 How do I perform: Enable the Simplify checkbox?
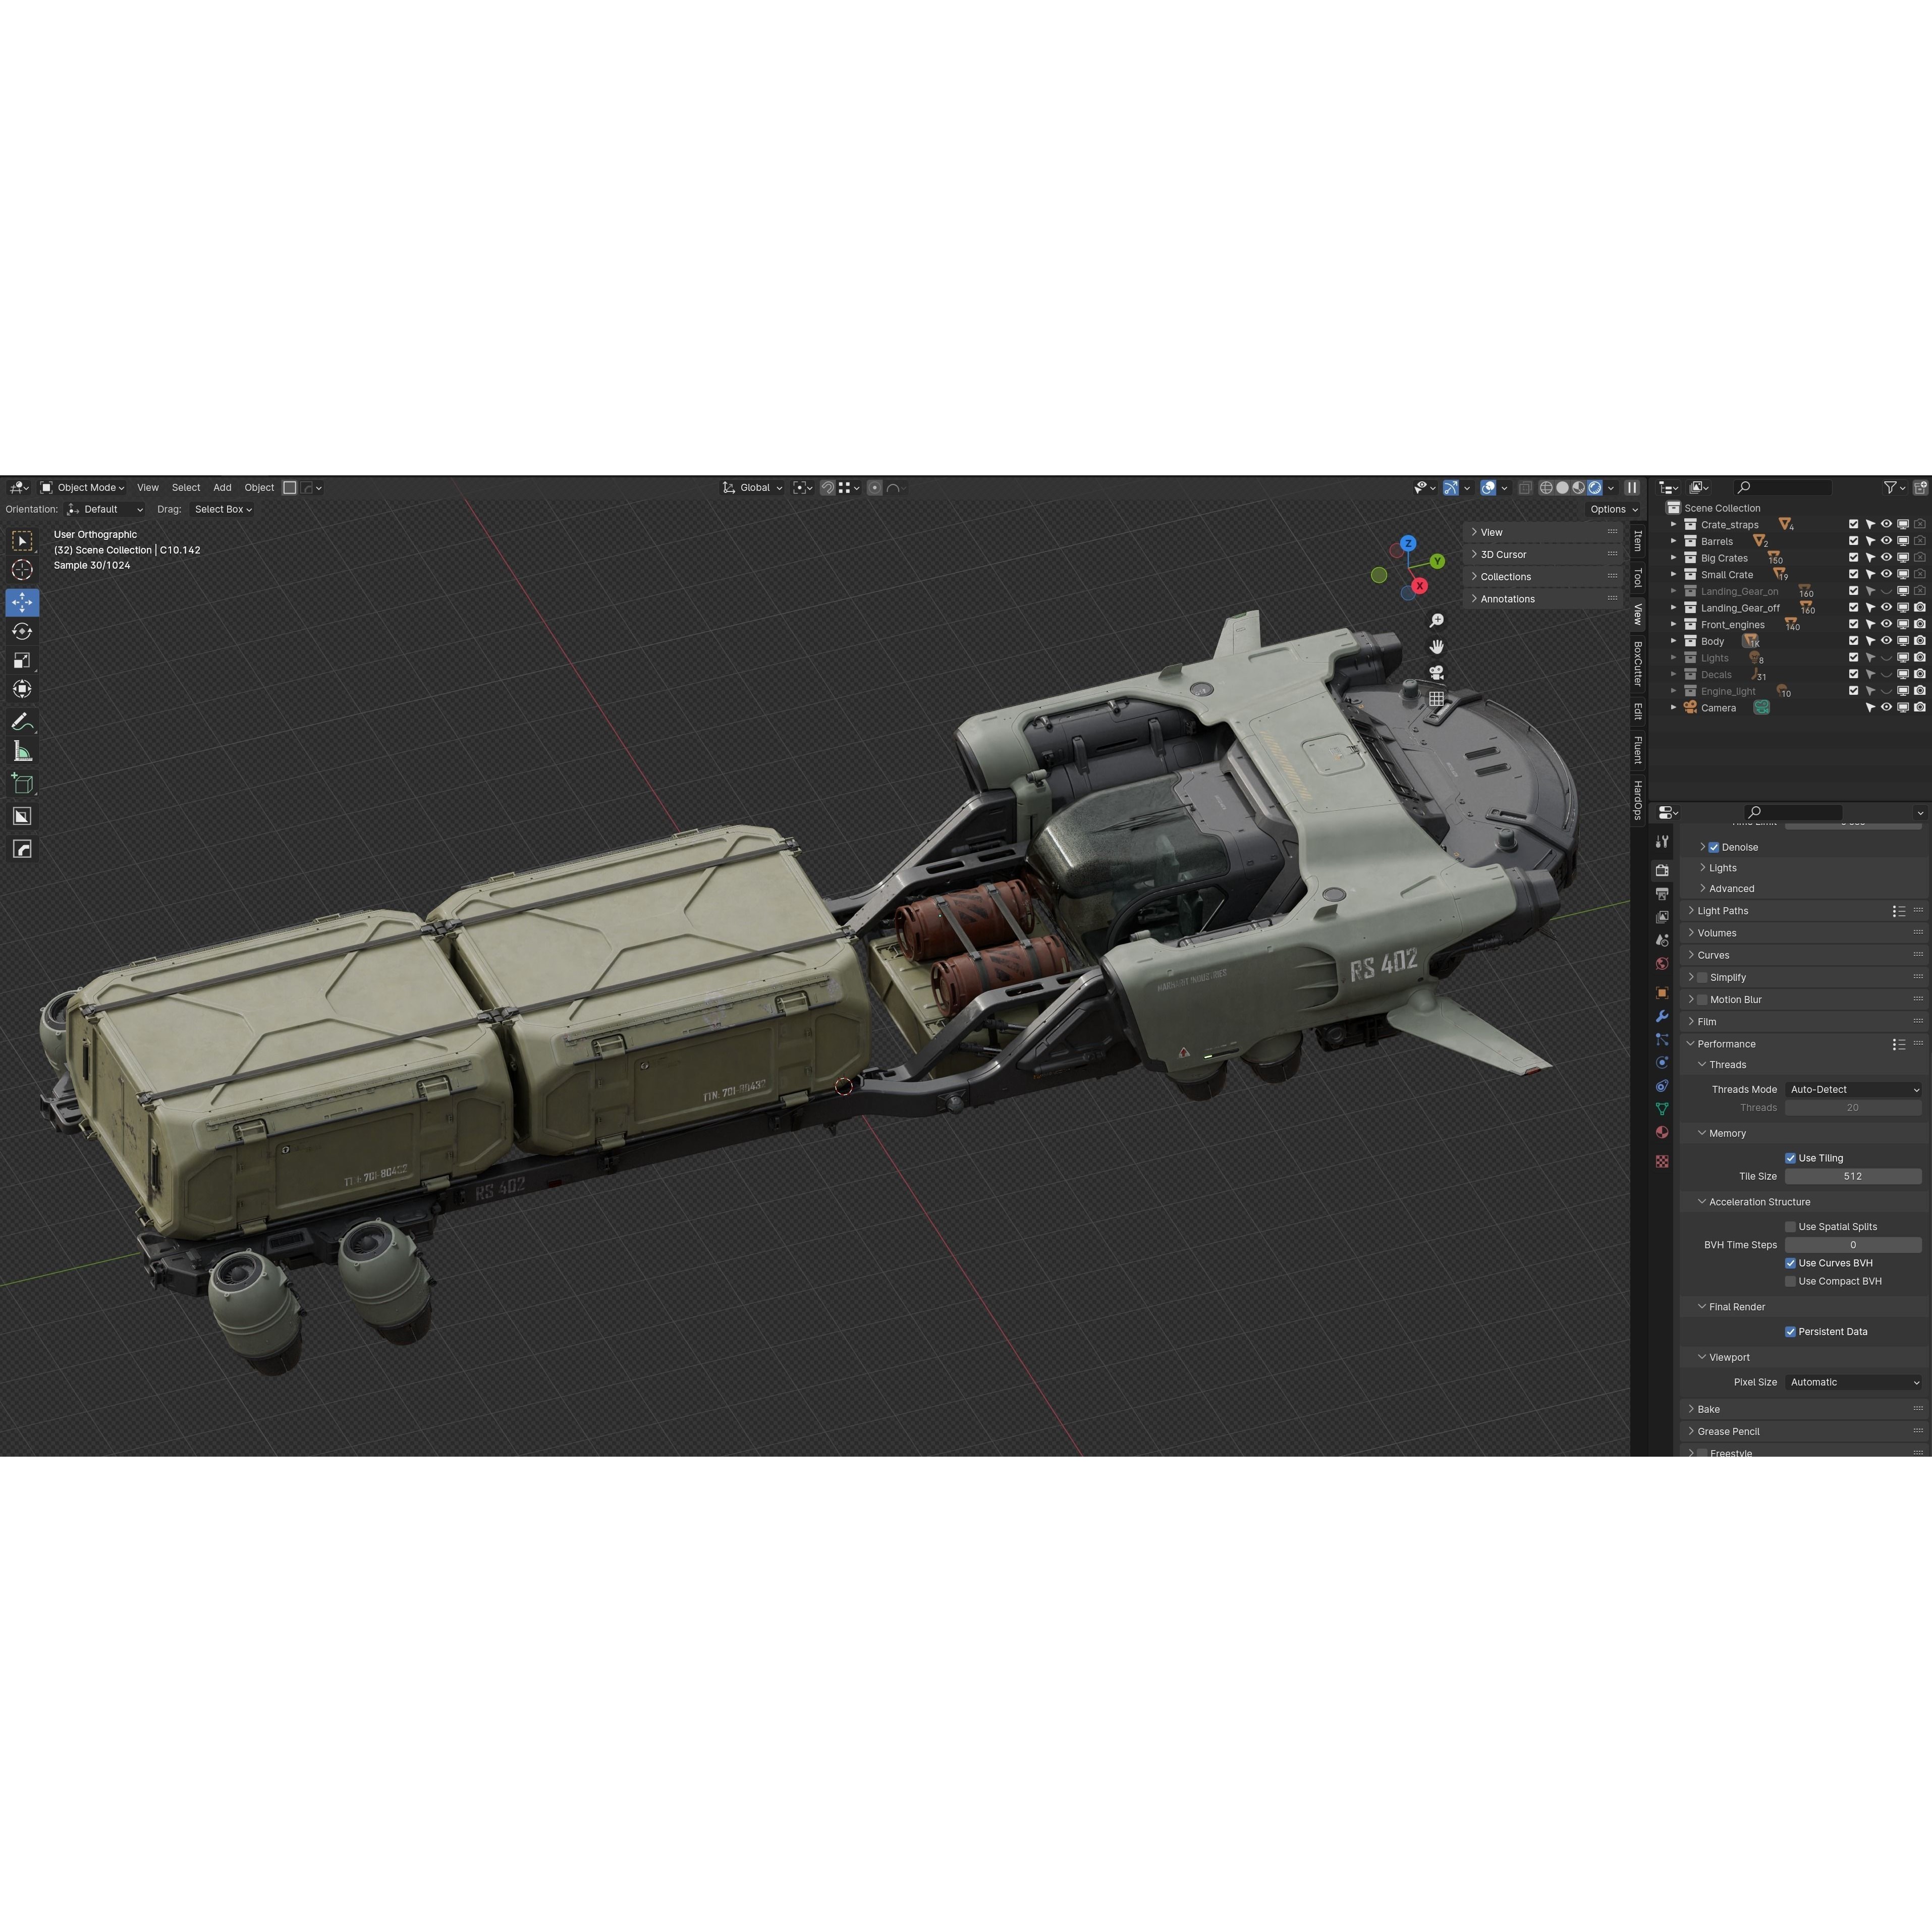(x=1703, y=977)
